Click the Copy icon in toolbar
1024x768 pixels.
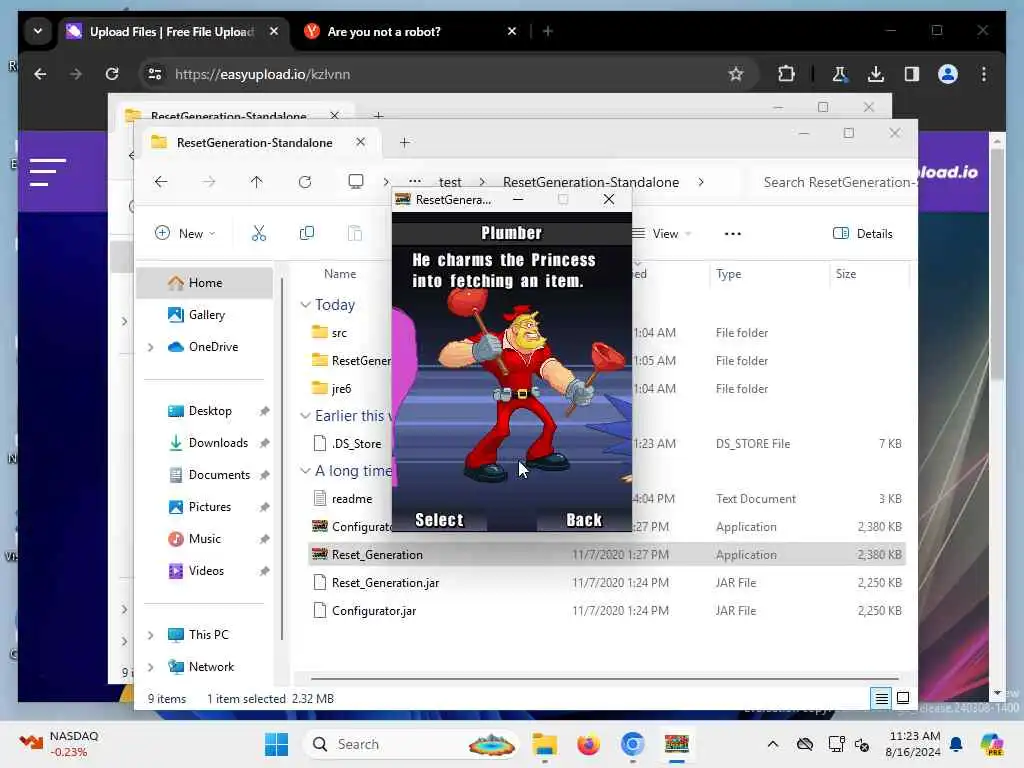[307, 233]
